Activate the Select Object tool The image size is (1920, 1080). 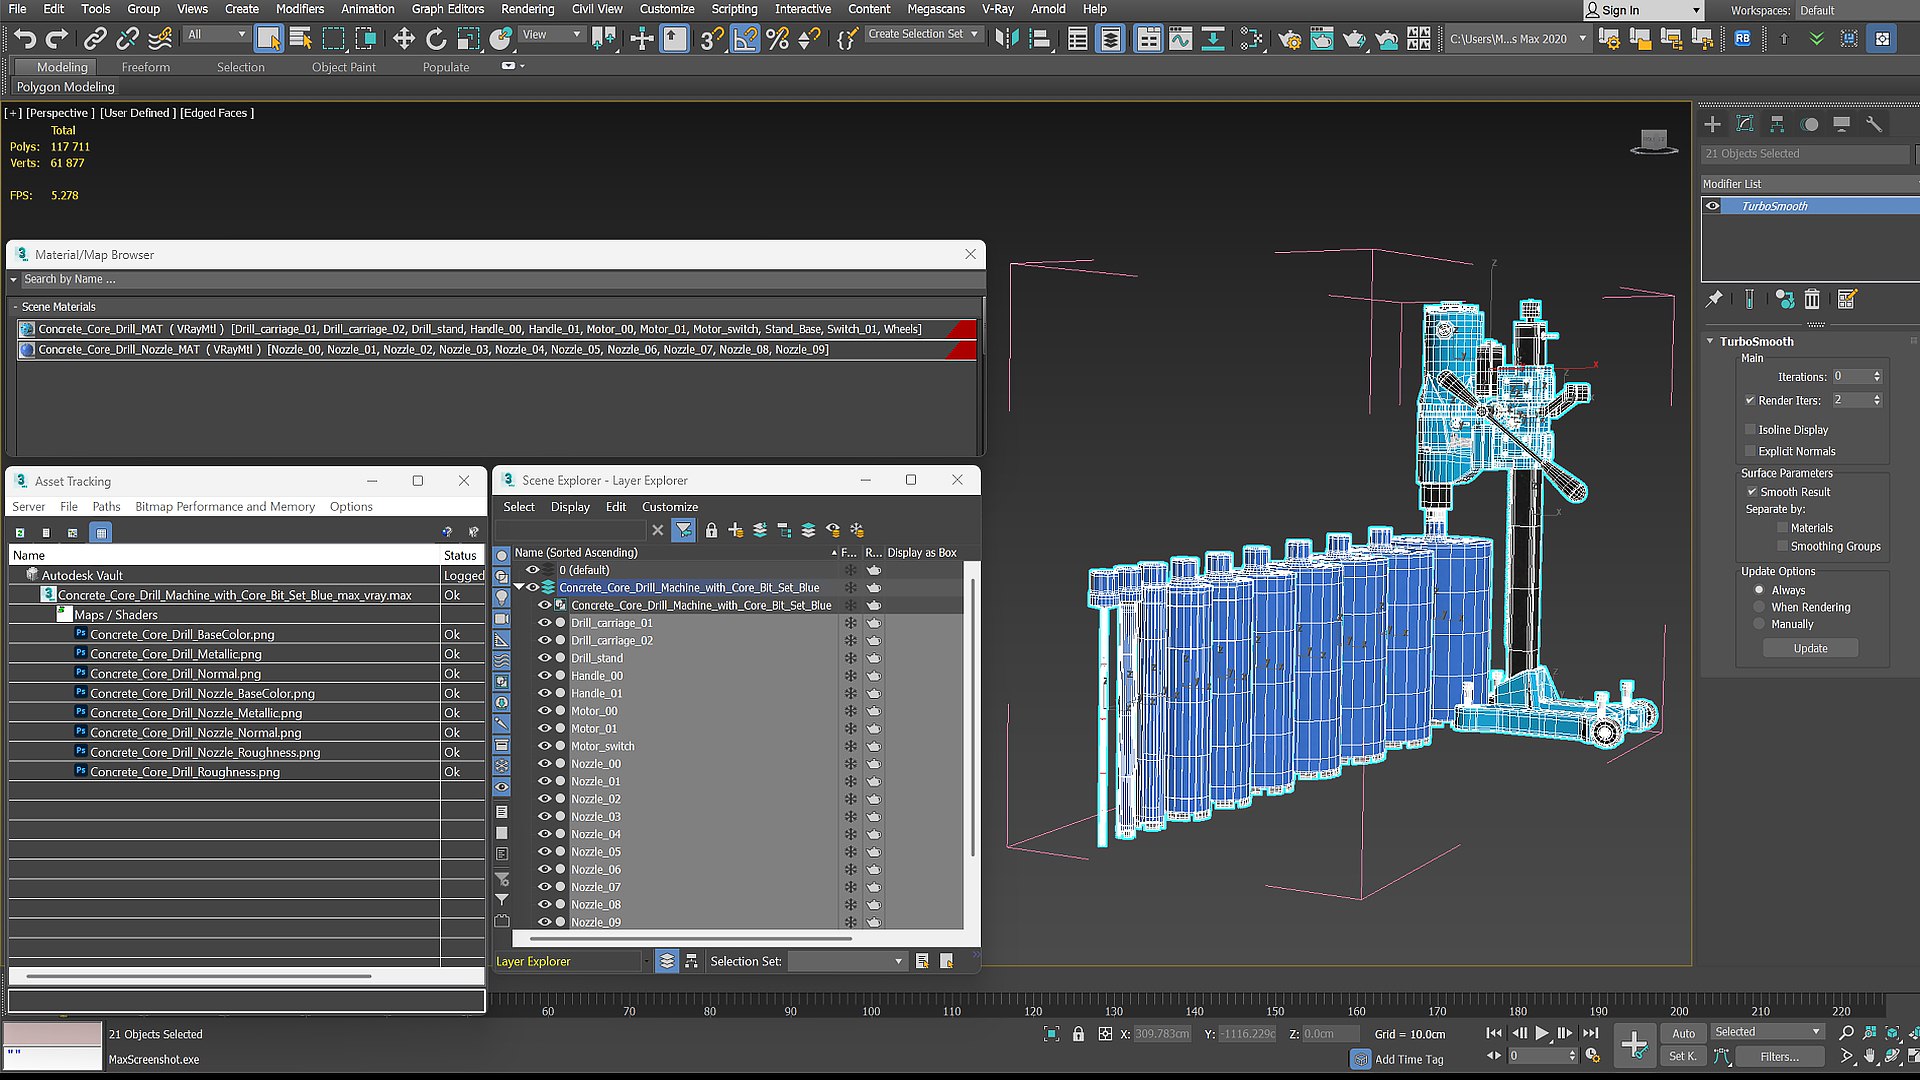click(268, 39)
